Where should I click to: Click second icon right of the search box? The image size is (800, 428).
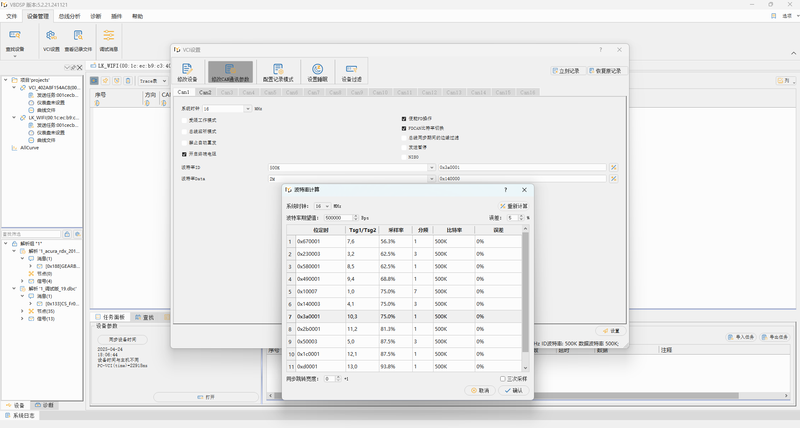click(x=78, y=234)
